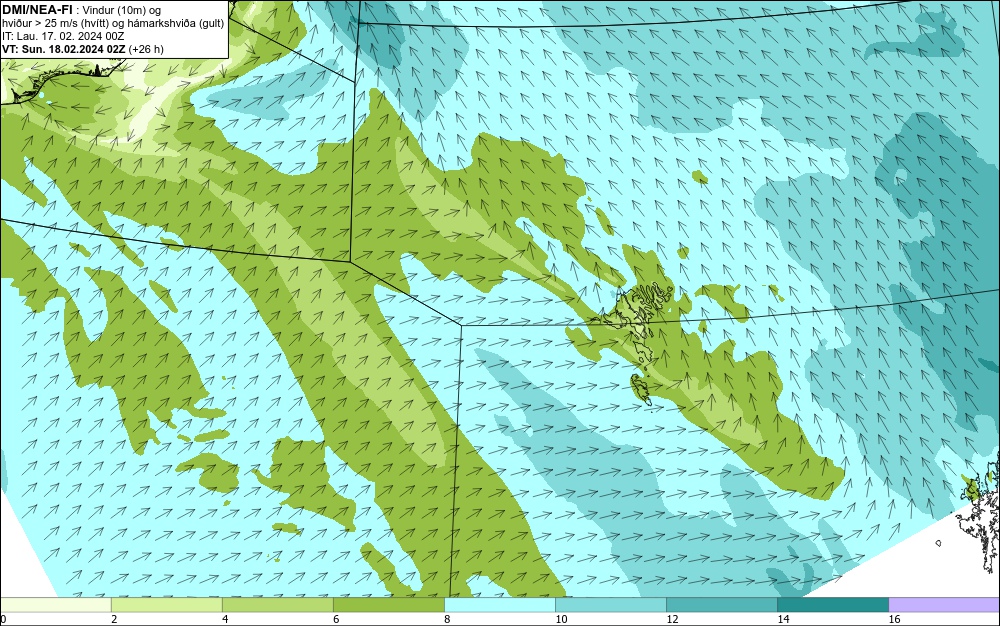
Task: Click 'hviður > 25 m/s (hvítt)' legend line
Action: click(55, 24)
